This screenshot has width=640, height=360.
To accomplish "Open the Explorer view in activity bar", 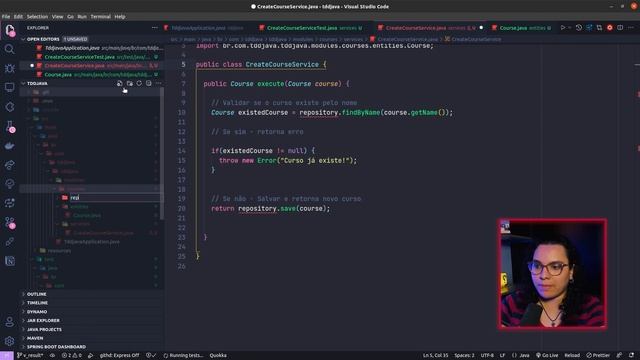I will (9, 30).
